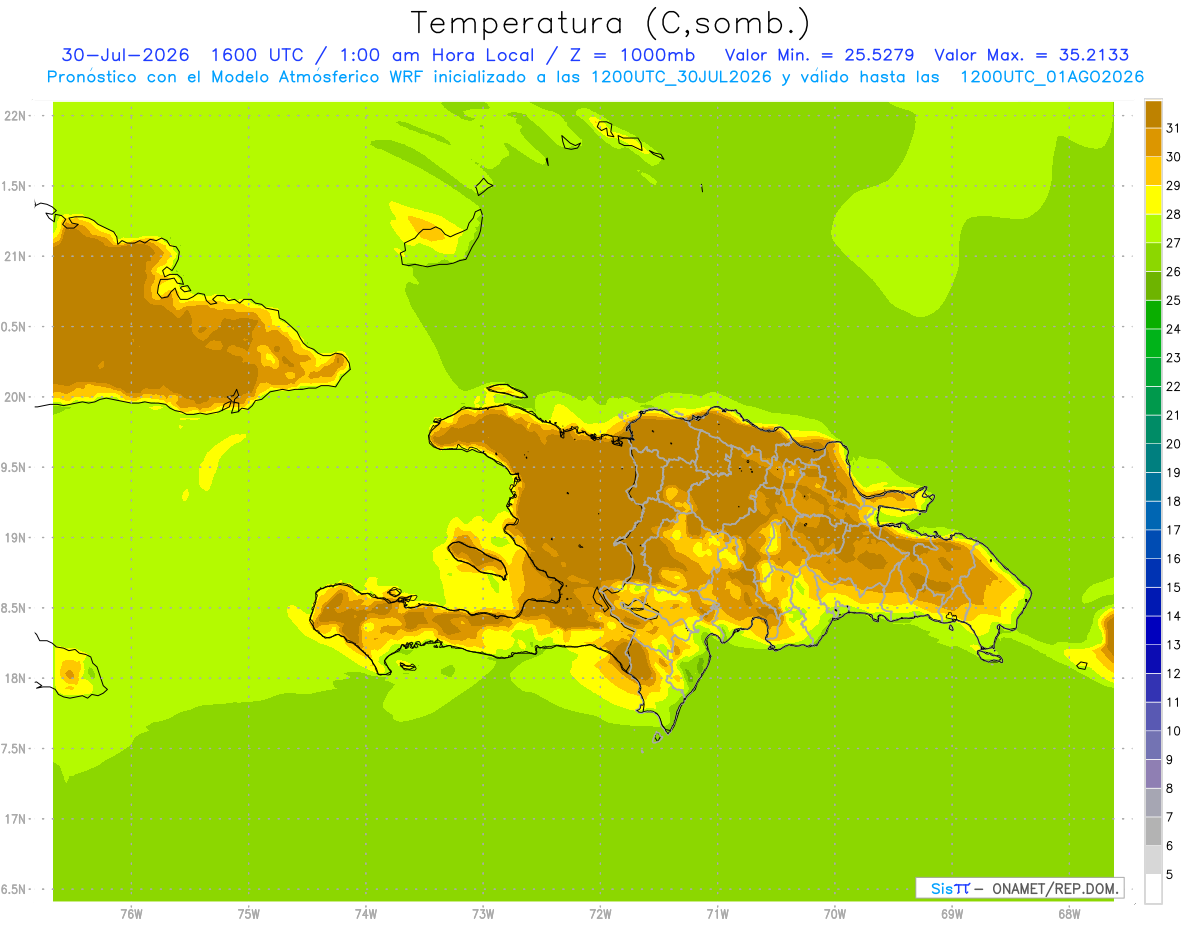Click the '17N' latitude label
Image resolution: width=1200 pixels, height=927 pixels.
pos(16,819)
